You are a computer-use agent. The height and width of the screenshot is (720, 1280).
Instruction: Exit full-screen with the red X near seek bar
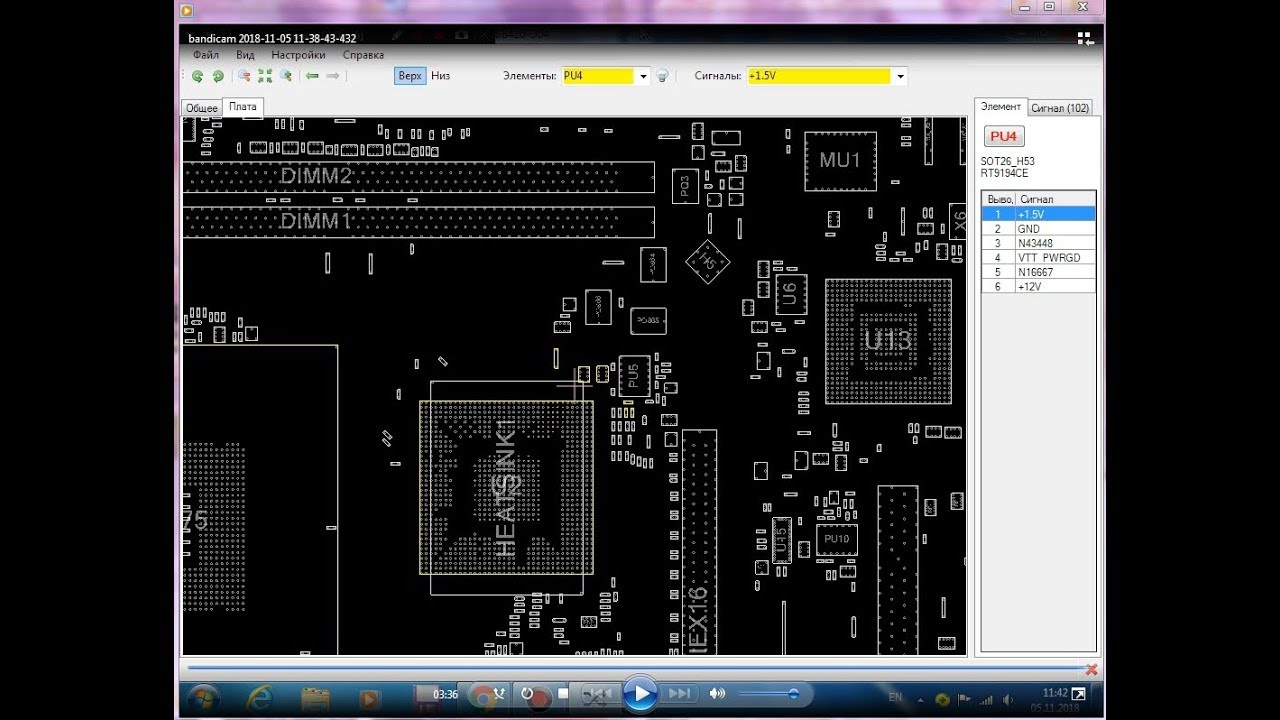1091,669
